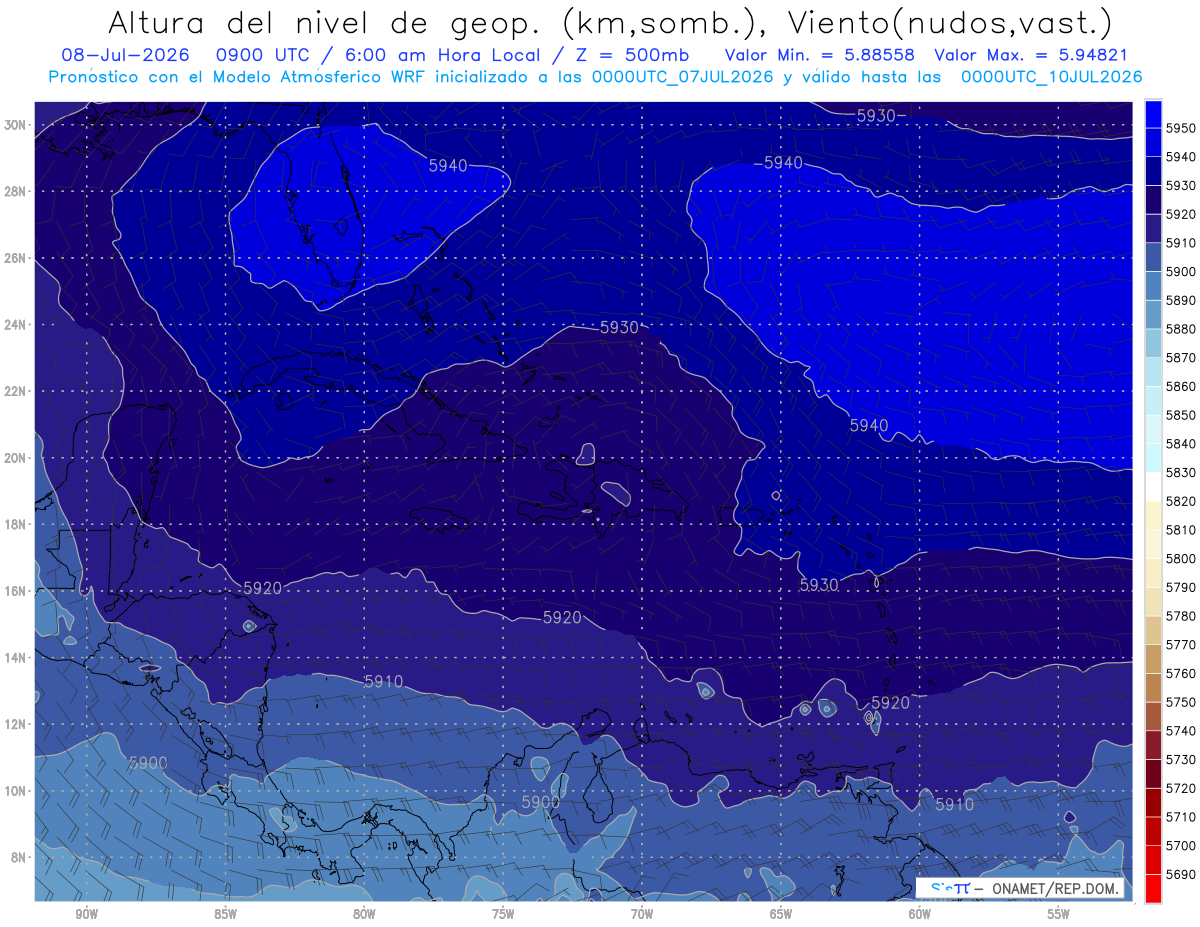This screenshot has width=1200, height=927.
Task: Click the '65W' longitude axis label
Action: click(x=781, y=914)
